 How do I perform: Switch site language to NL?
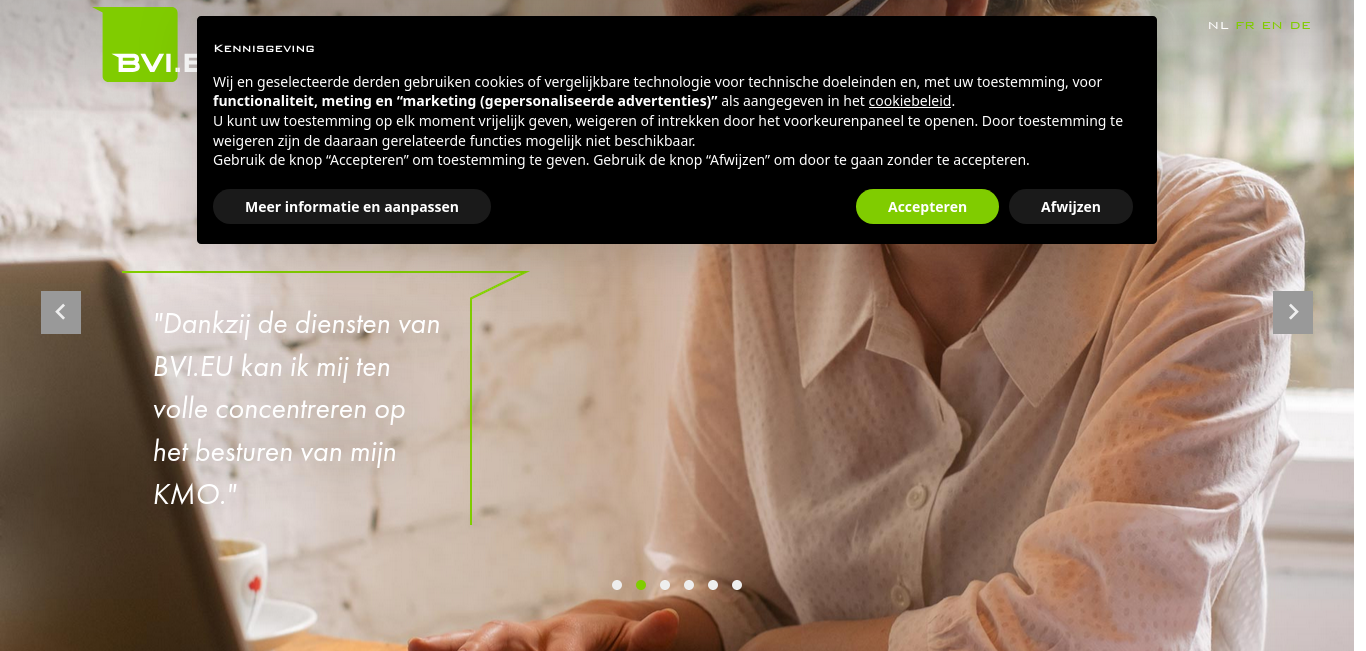coord(1218,25)
